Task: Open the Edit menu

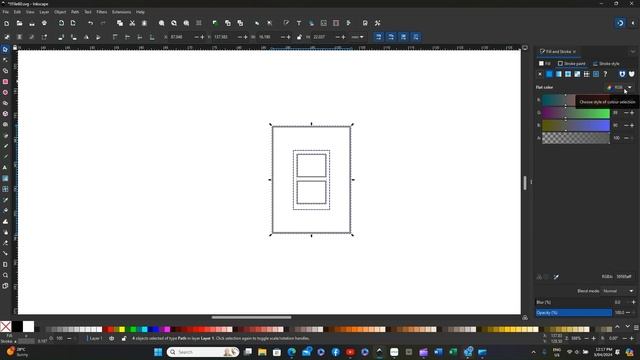Action: [17, 12]
